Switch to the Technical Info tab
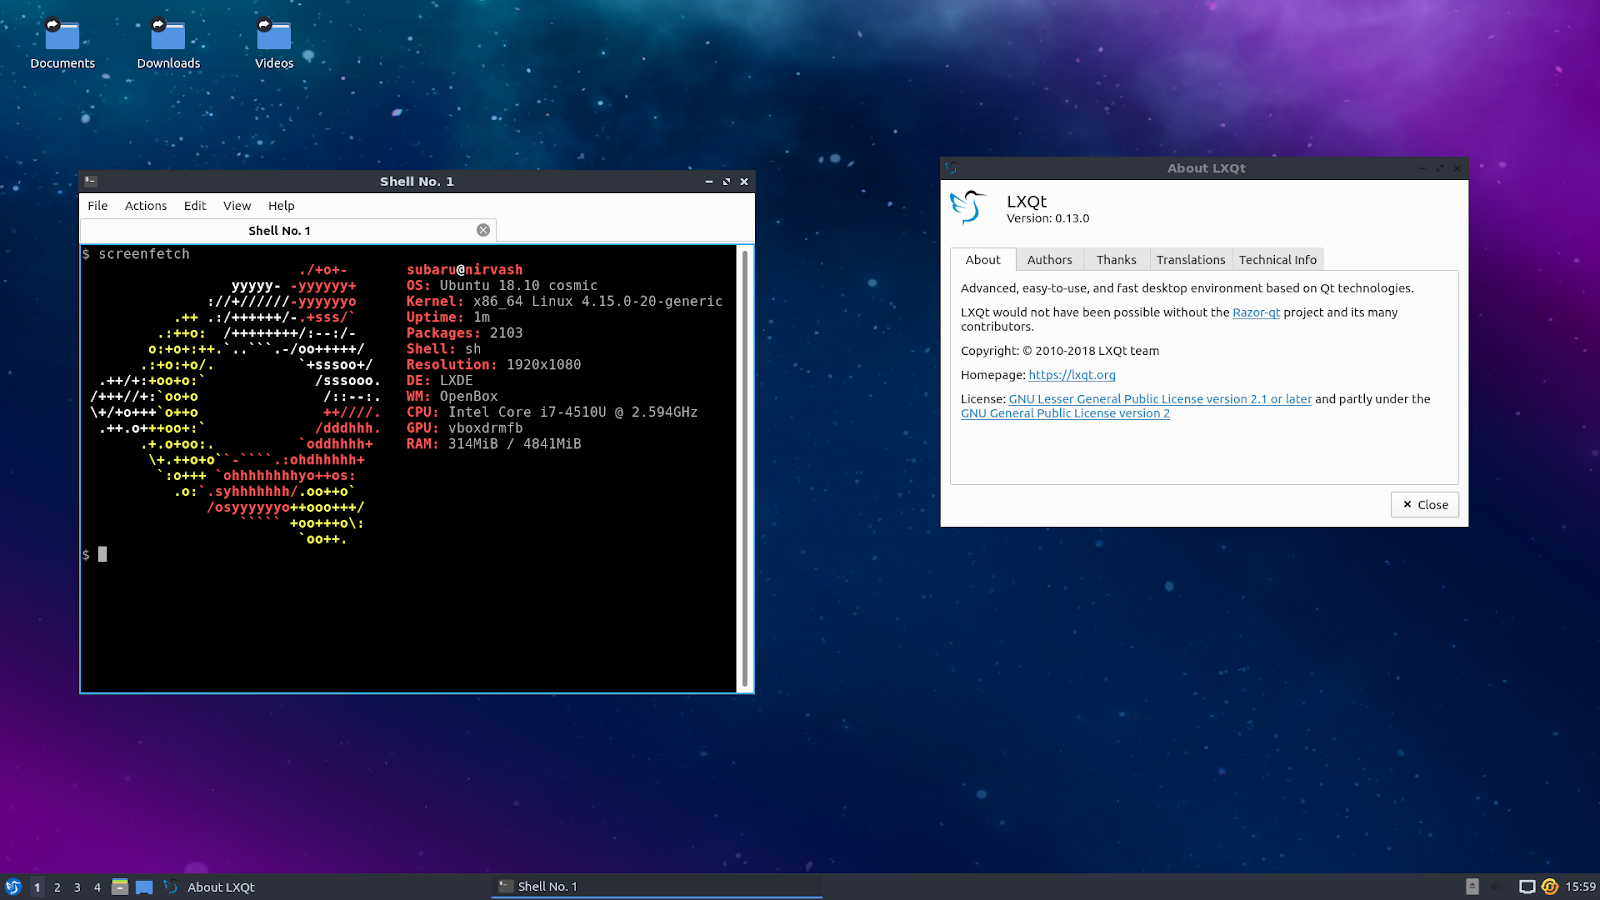 (x=1278, y=259)
